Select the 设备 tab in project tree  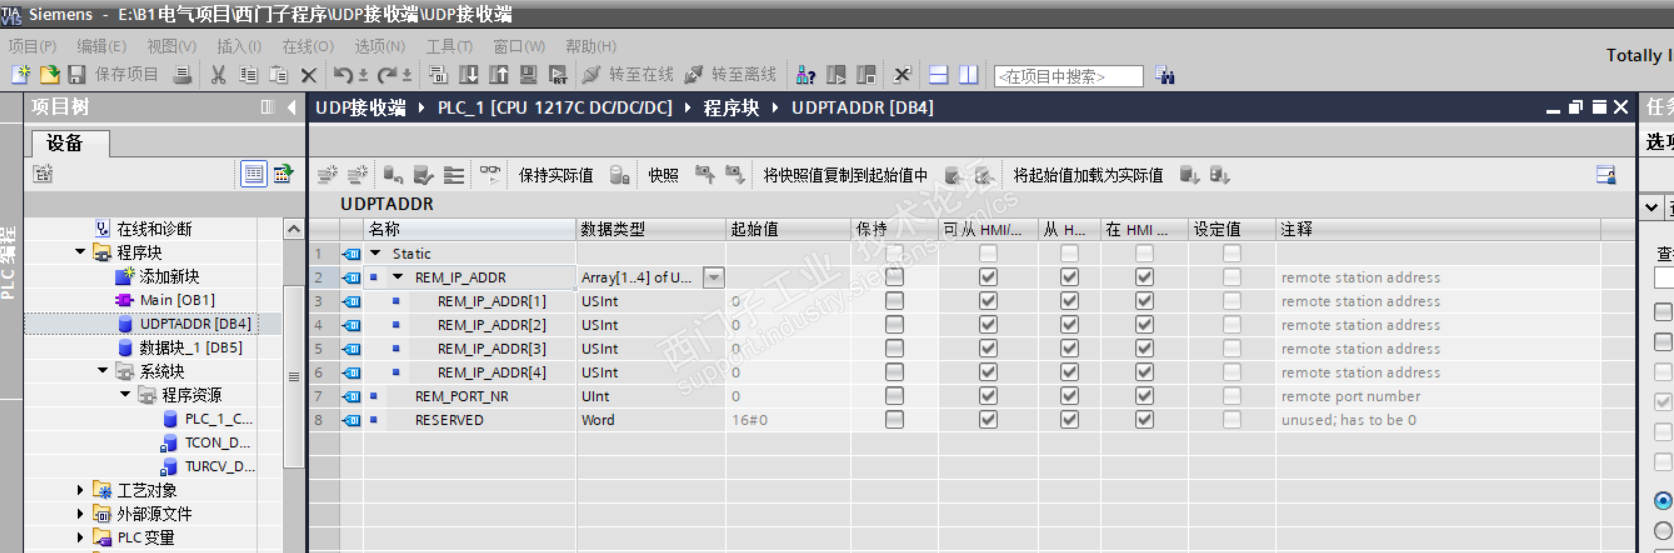[x=67, y=143]
